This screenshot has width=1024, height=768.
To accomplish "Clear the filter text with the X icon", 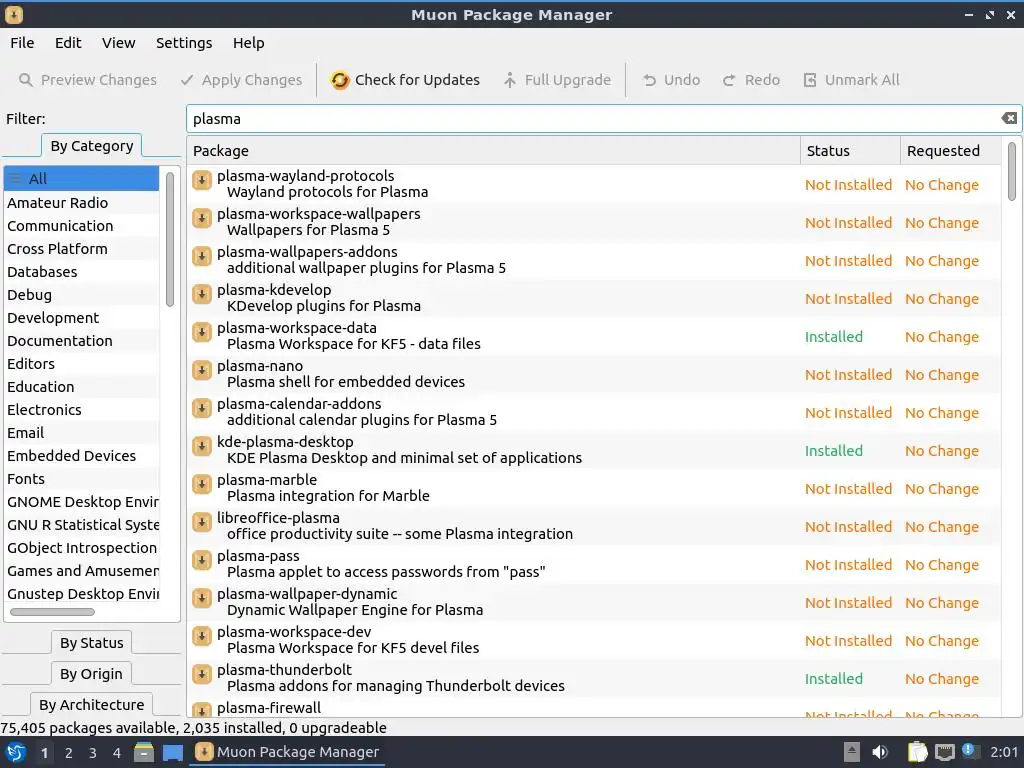I will (1009, 118).
